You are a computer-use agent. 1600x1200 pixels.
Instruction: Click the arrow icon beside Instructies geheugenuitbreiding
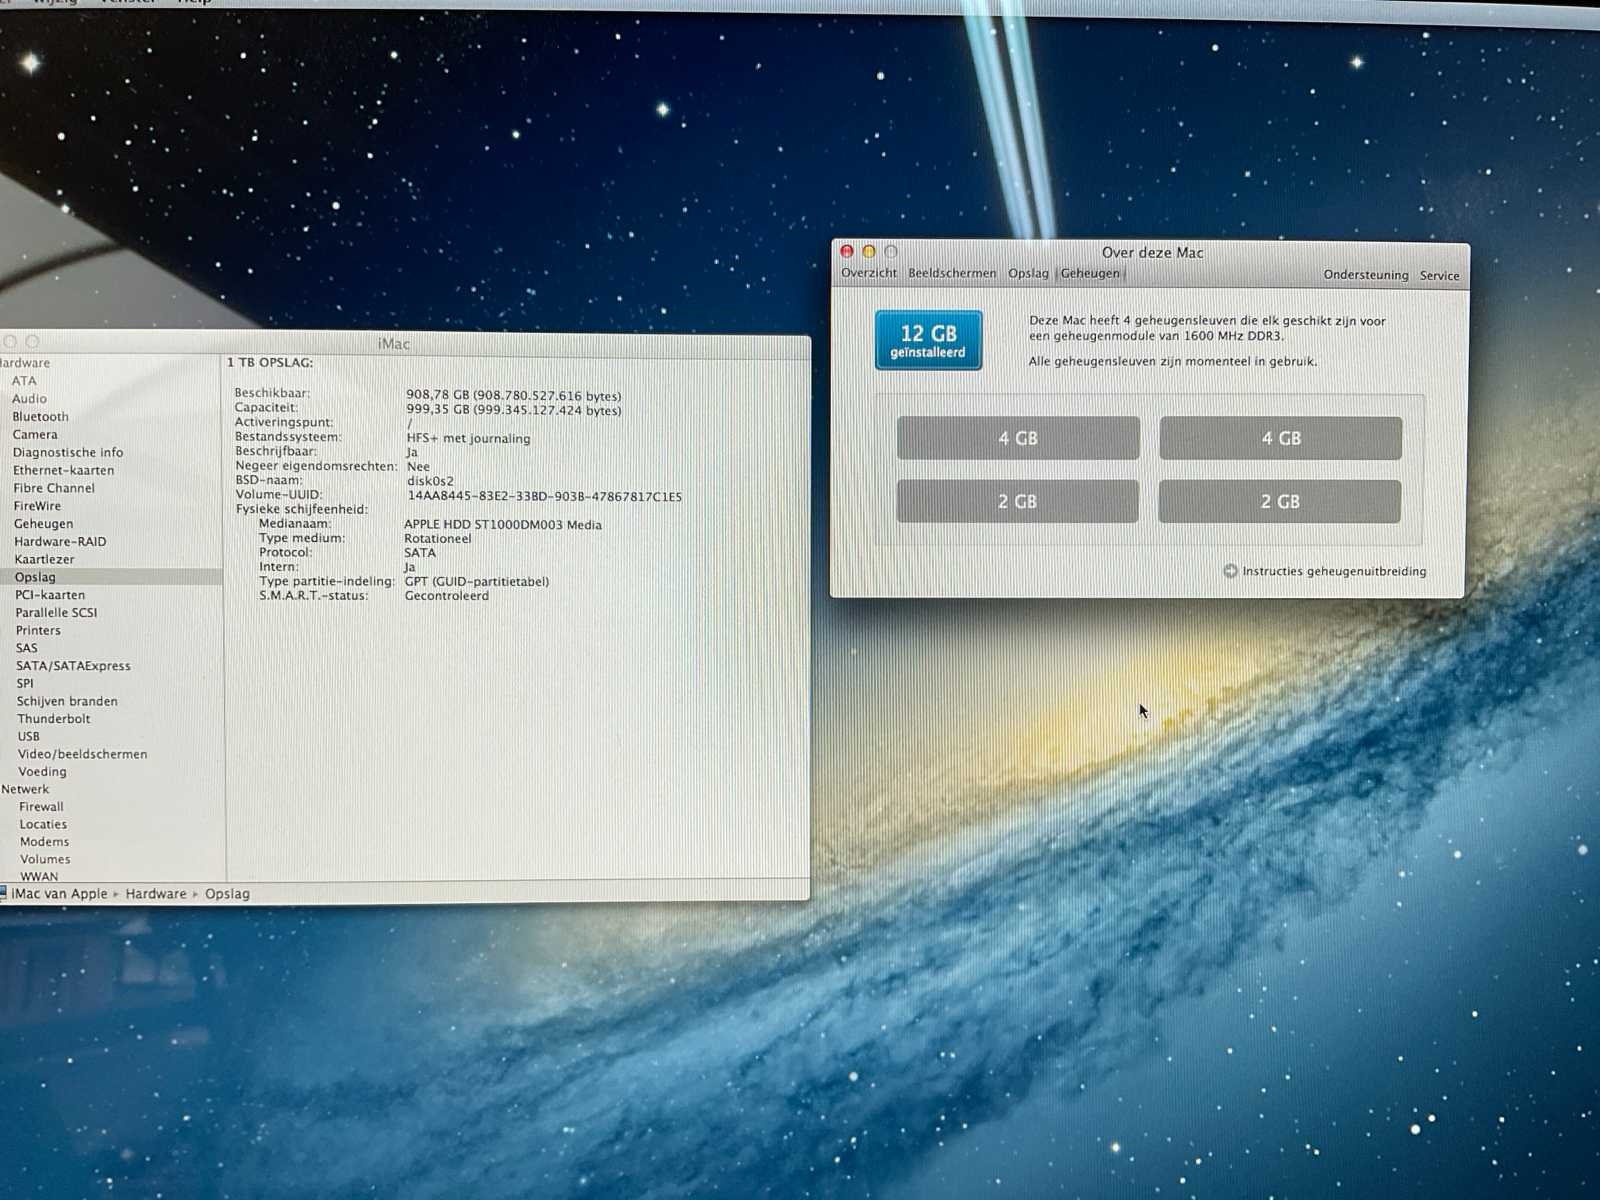pyautogui.click(x=1230, y=571)
